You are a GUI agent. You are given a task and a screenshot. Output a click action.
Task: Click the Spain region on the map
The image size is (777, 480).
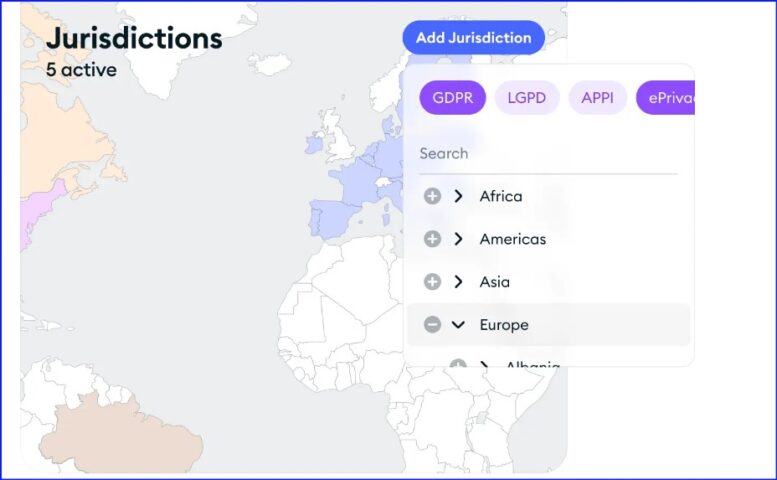[332, 218]
